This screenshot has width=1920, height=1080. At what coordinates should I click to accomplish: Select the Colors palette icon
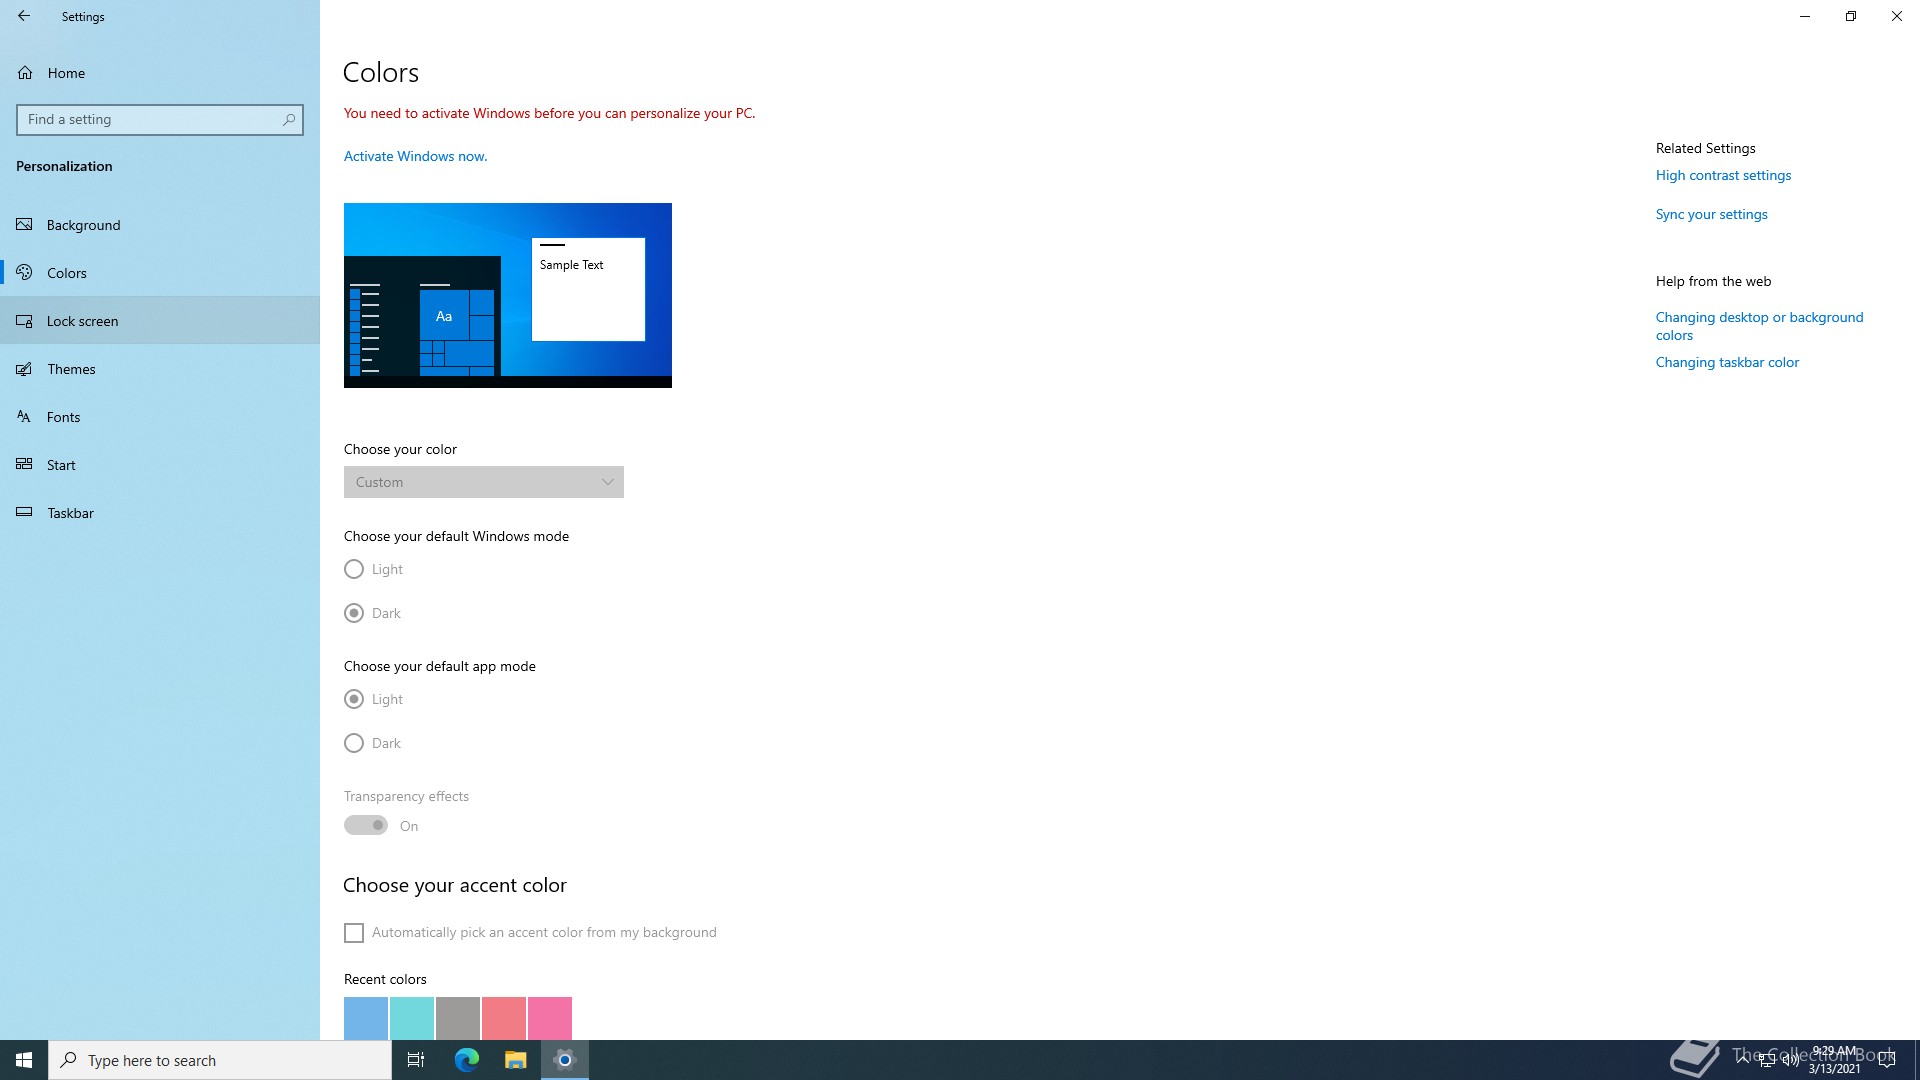click(x=24, y=273)
